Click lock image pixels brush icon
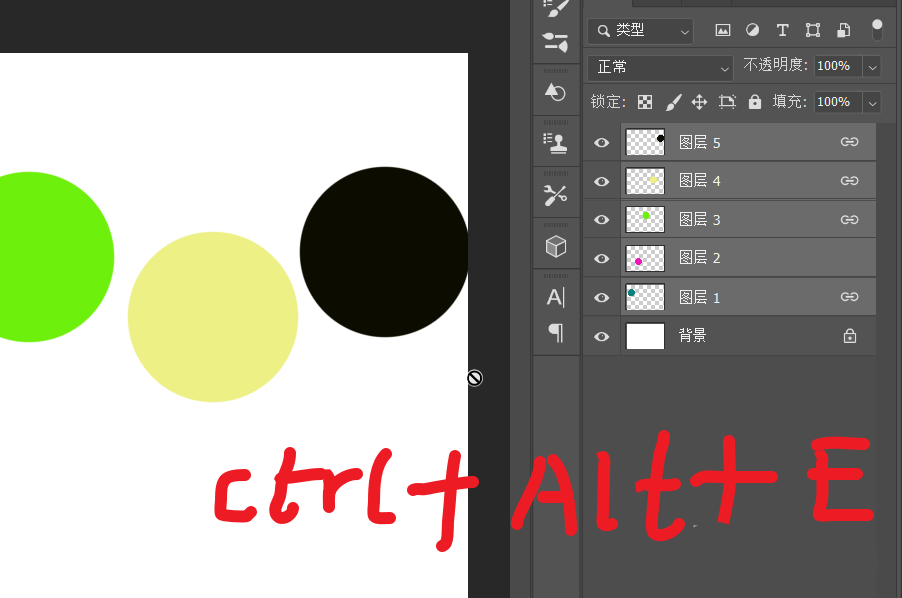 pos(673,102)
